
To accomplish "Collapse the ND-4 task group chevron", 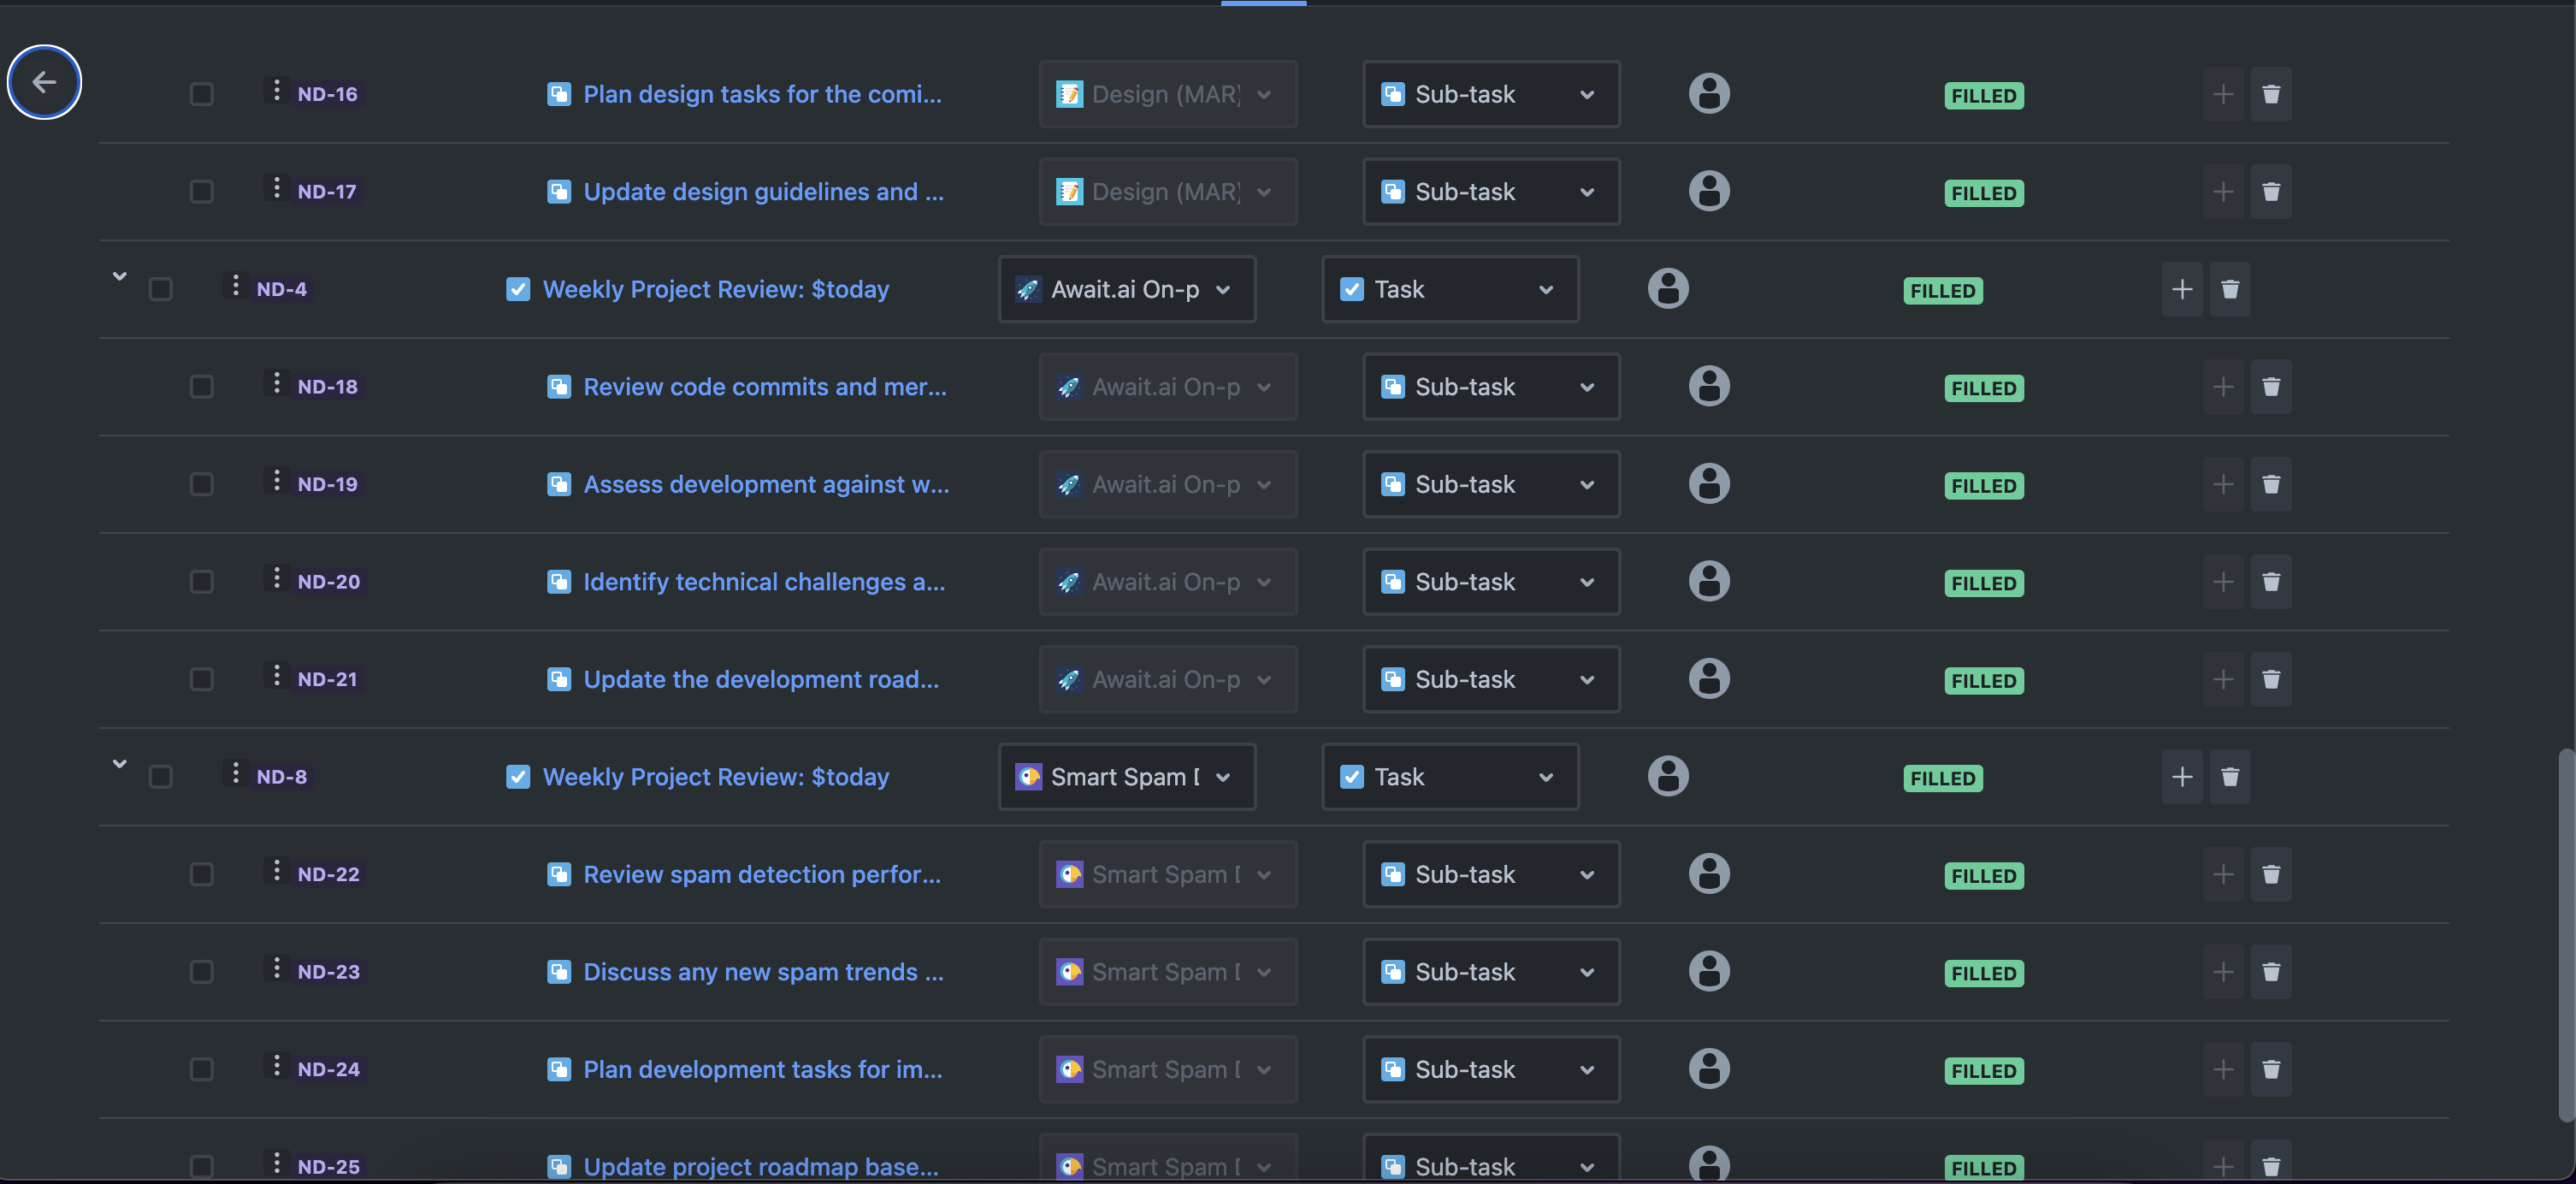I will coord(119,276).
